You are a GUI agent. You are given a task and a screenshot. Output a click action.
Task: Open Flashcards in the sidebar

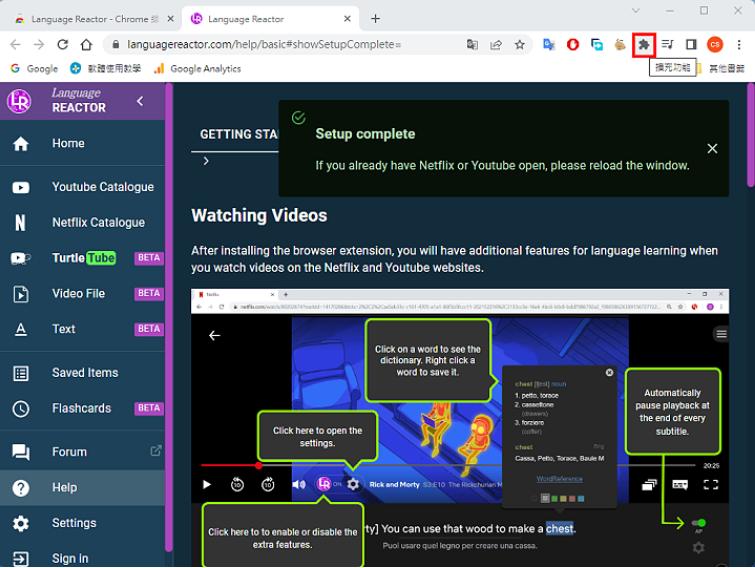coord(82,409)
